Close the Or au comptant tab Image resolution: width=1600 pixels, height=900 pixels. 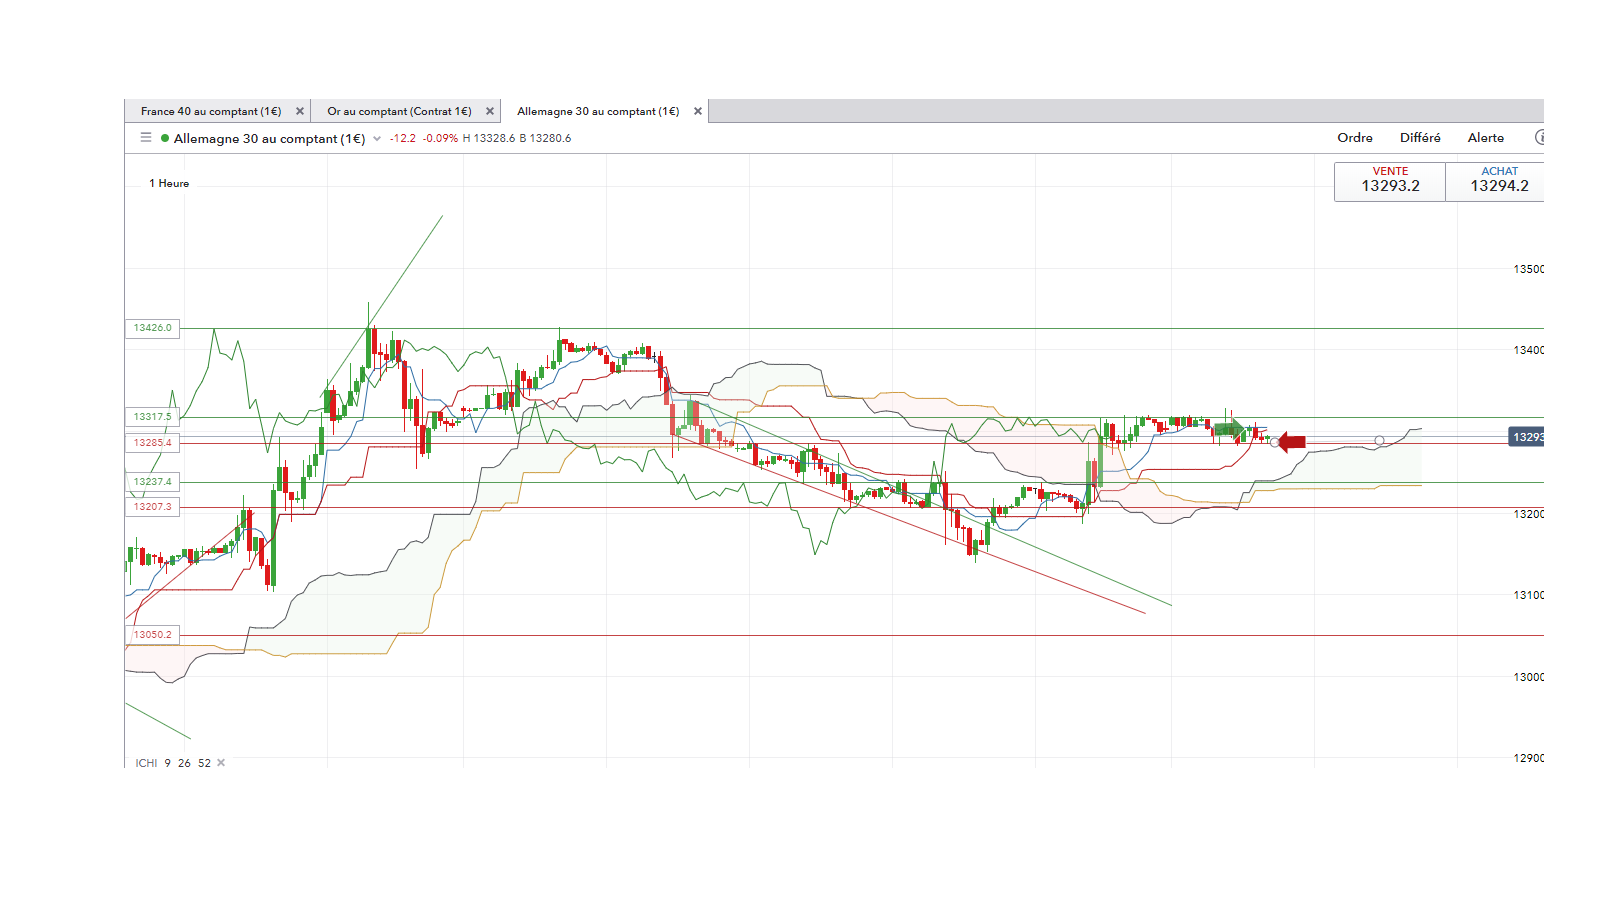tap(490, 111)
